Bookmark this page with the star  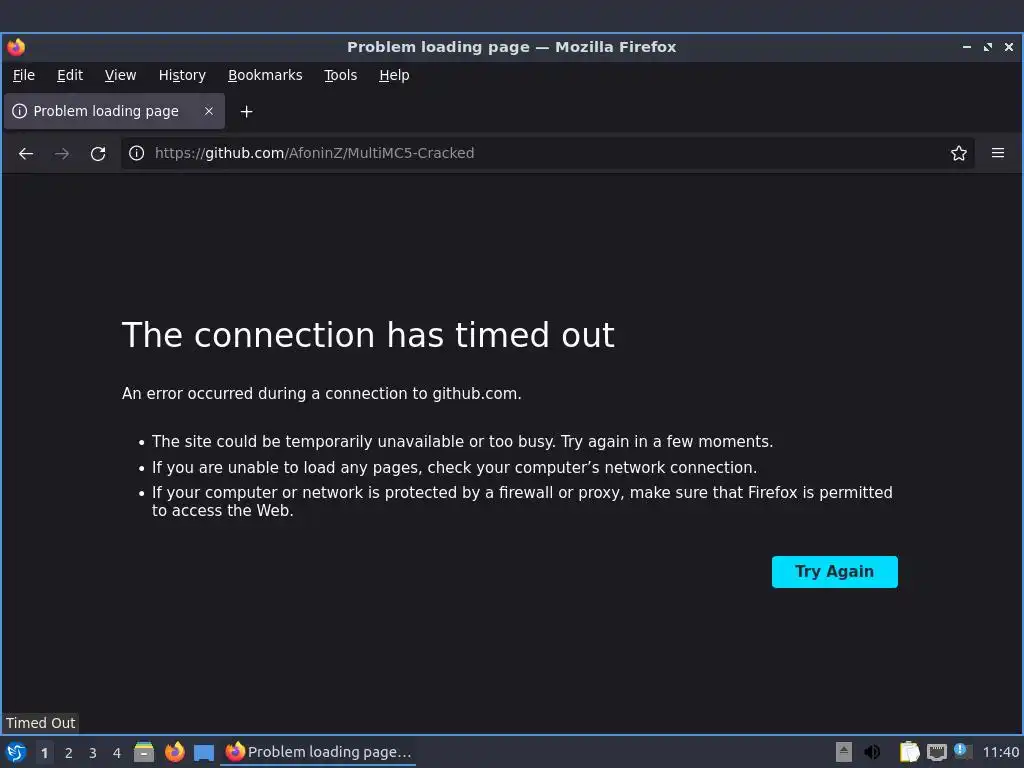[x=958, y=153]
